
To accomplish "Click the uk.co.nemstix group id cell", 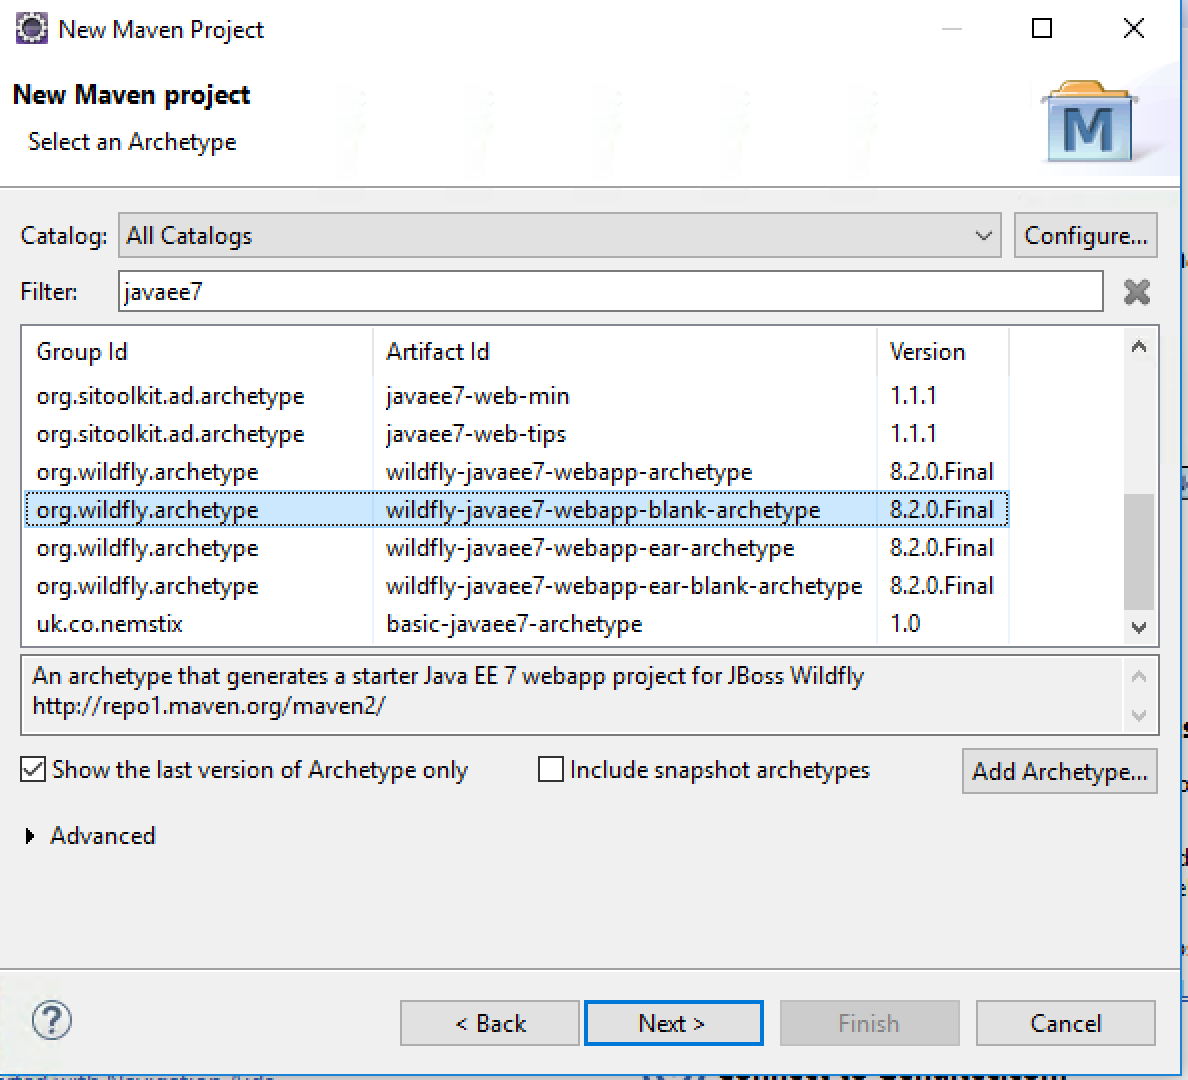I will (x=110, y=624).
